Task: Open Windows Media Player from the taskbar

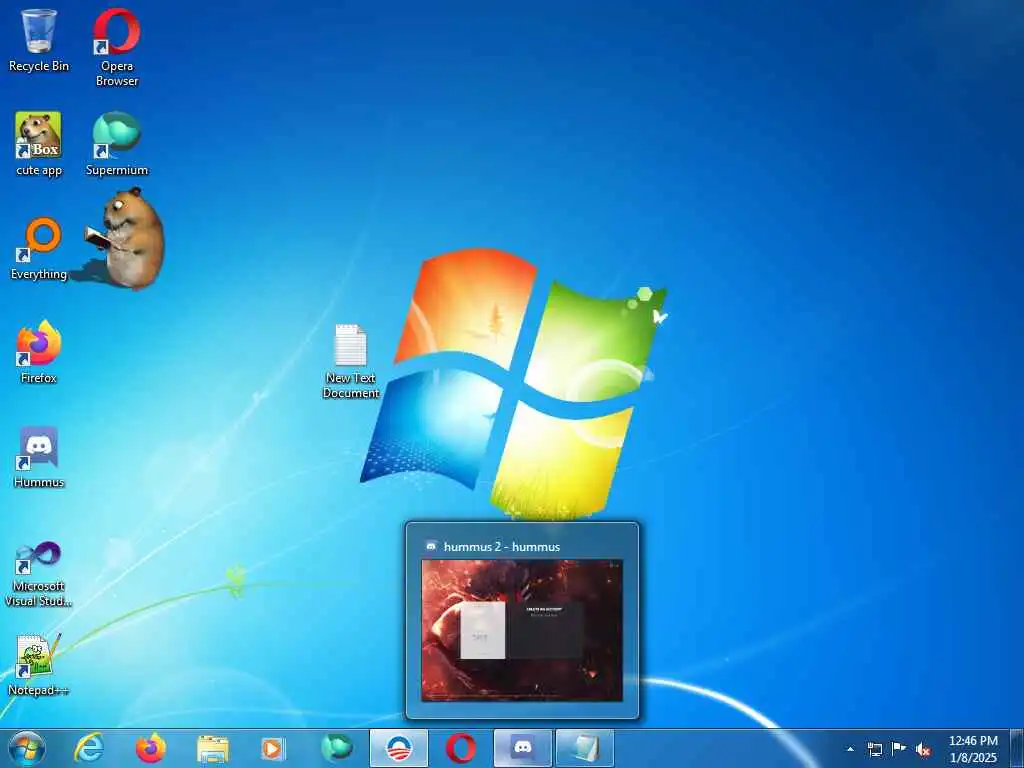Action: pyautogui.click(x=273, y=748)
